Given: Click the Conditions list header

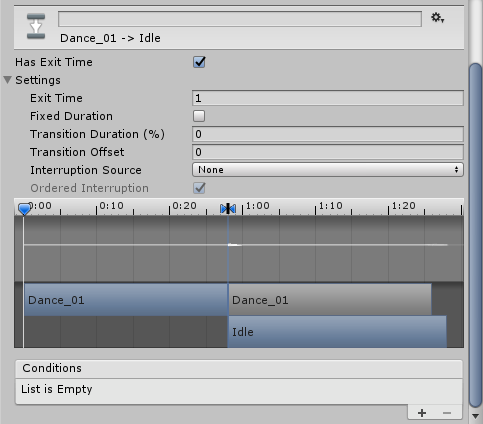Looking at the screenshot, I should click(239, 368).
